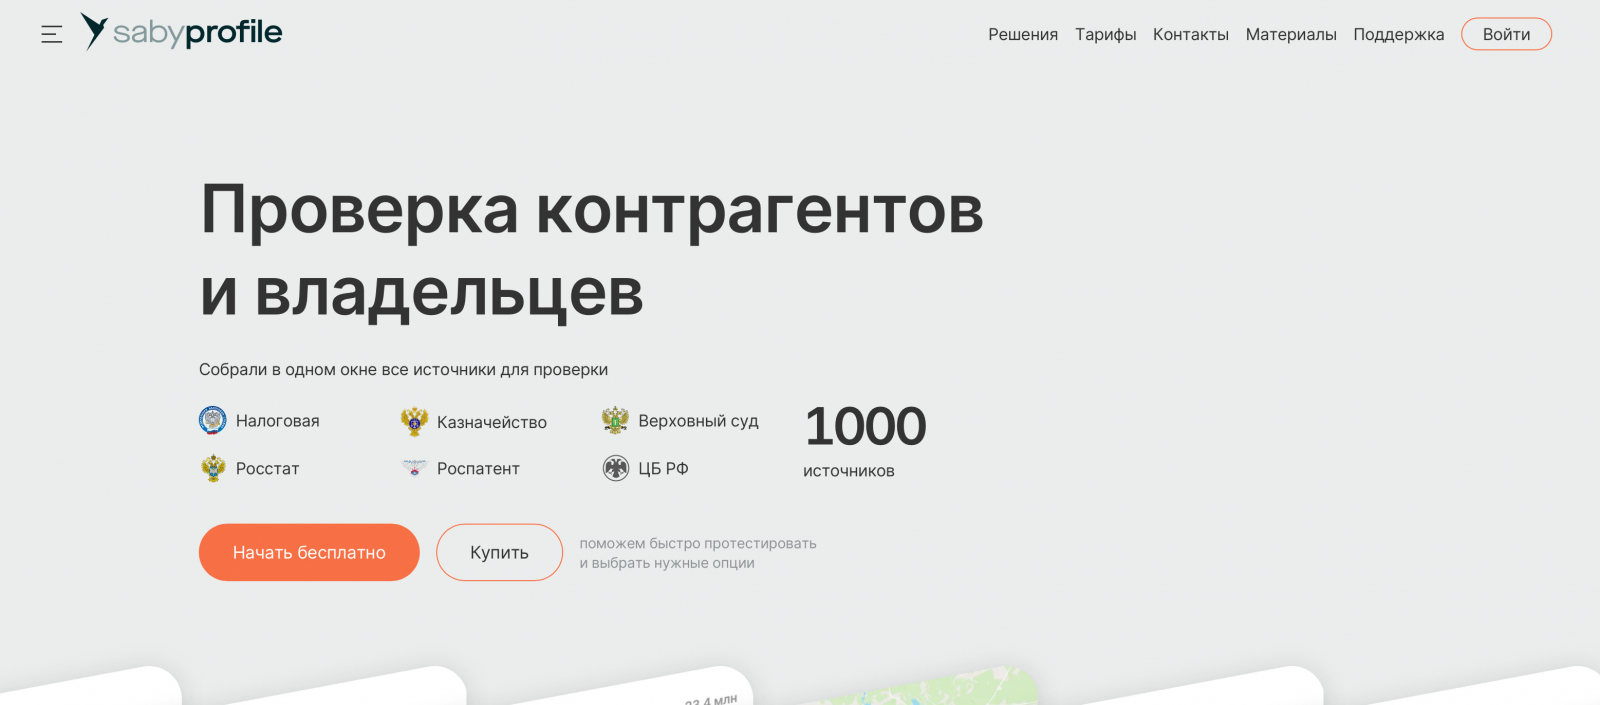Click 'Собрали в одном окне' subtitle text
This screenshot has height=705, width=1600.
click(x=403, y=370)
